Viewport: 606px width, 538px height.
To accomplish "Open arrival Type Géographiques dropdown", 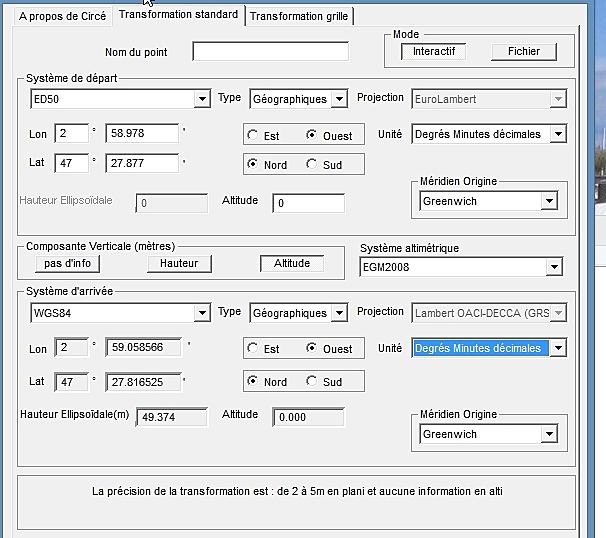I will 299,313.
